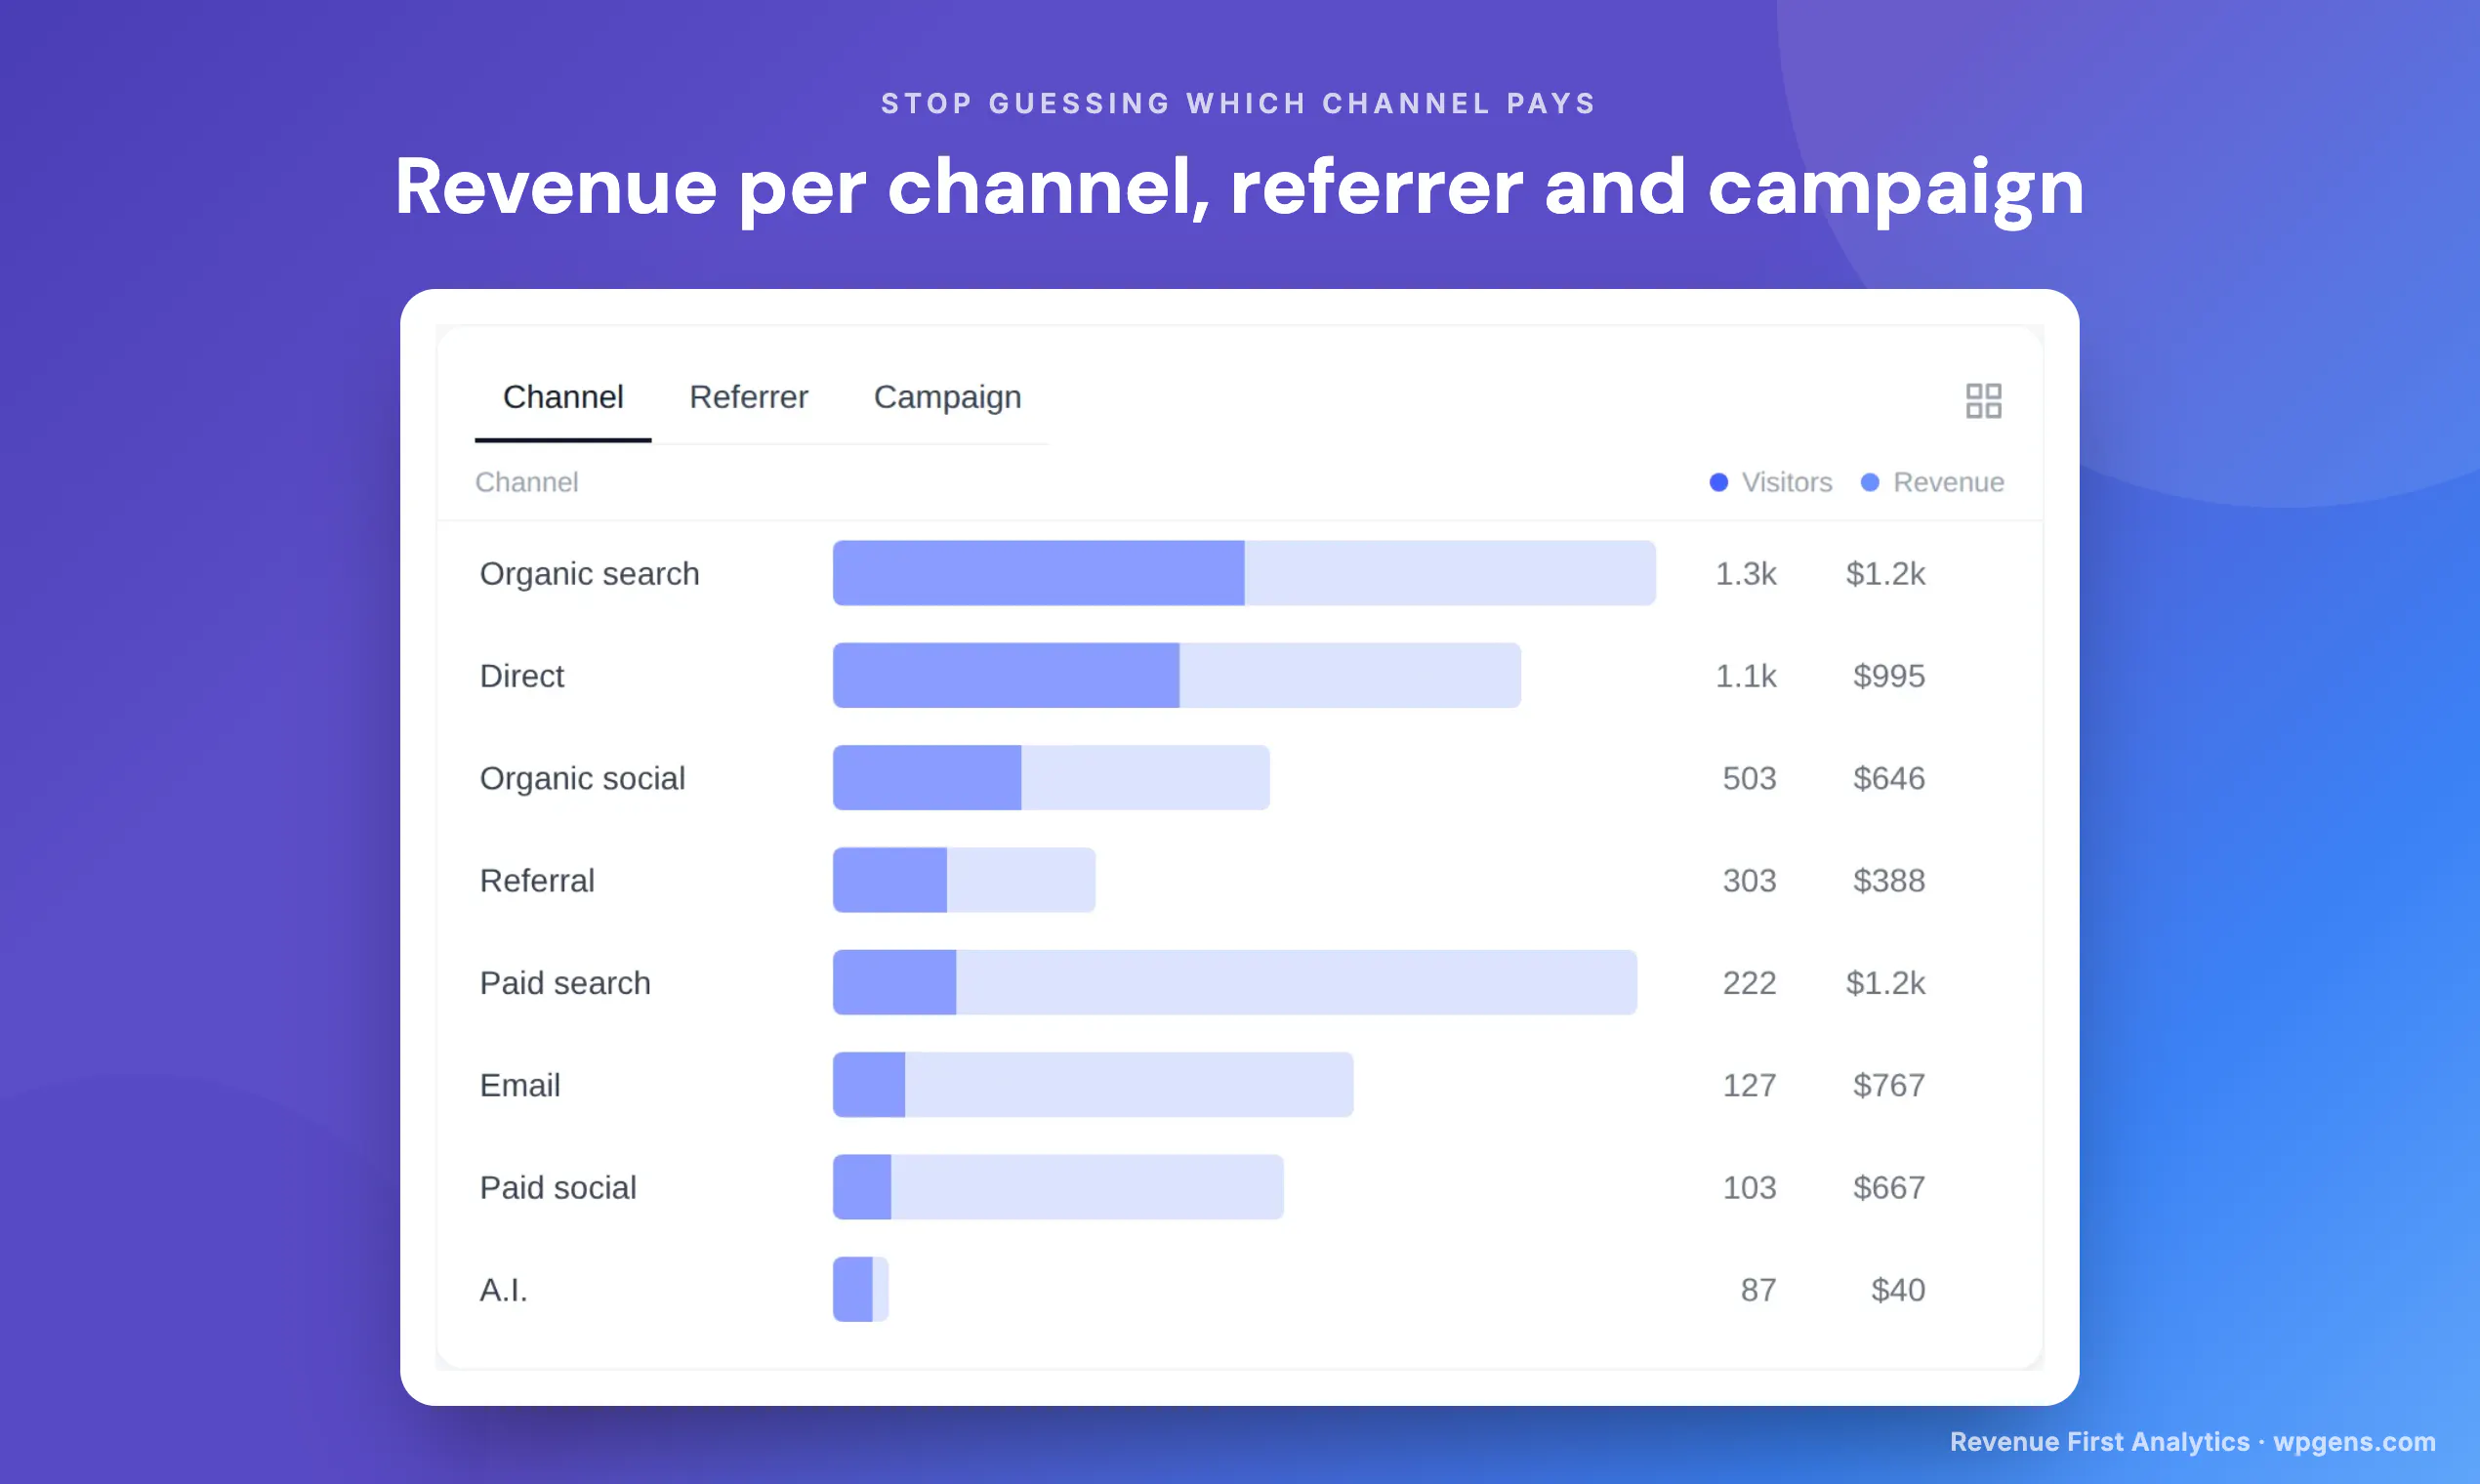Select the Paid search row label
2480x1484 pixels.
coord(565,983)
